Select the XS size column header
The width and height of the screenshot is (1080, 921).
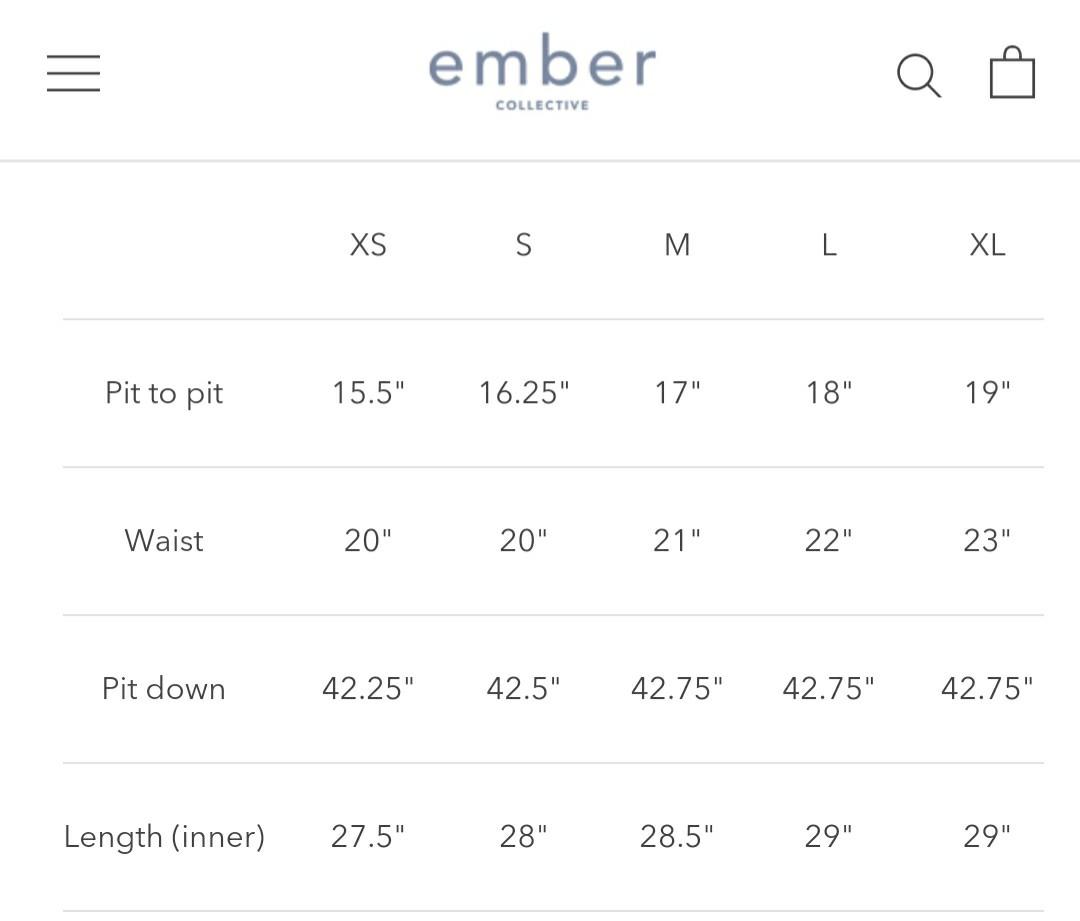(x=367, y=245)
